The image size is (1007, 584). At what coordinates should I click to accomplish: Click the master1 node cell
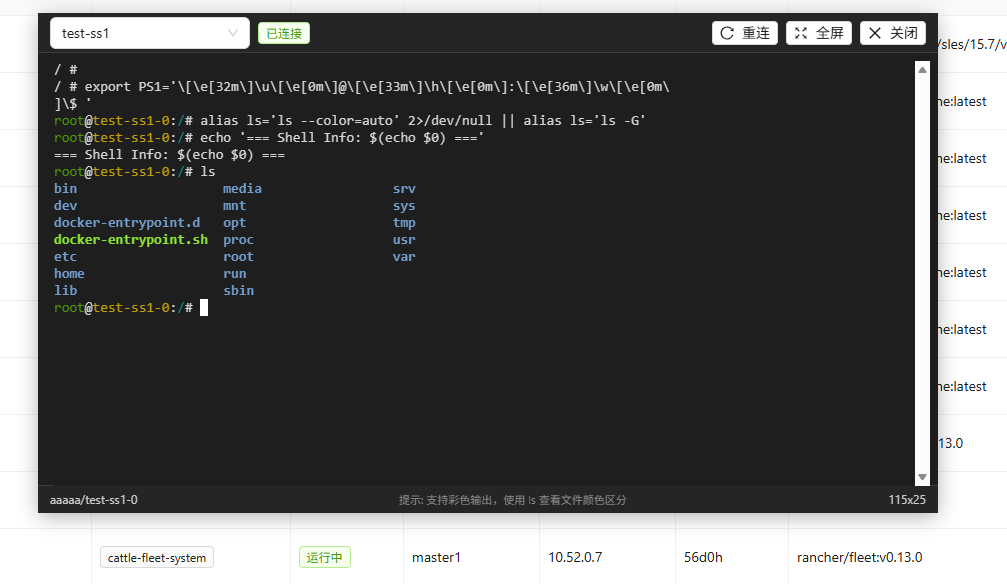coord(436,557)
